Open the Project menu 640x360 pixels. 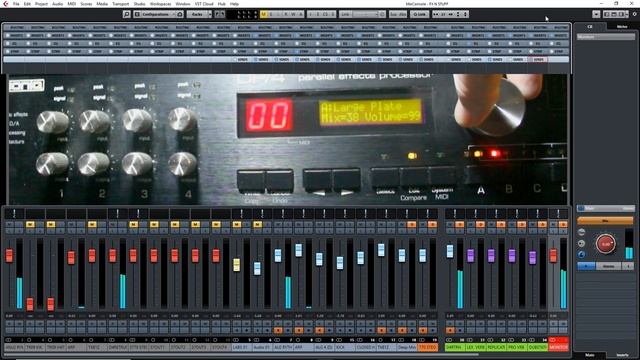(41, 4)
